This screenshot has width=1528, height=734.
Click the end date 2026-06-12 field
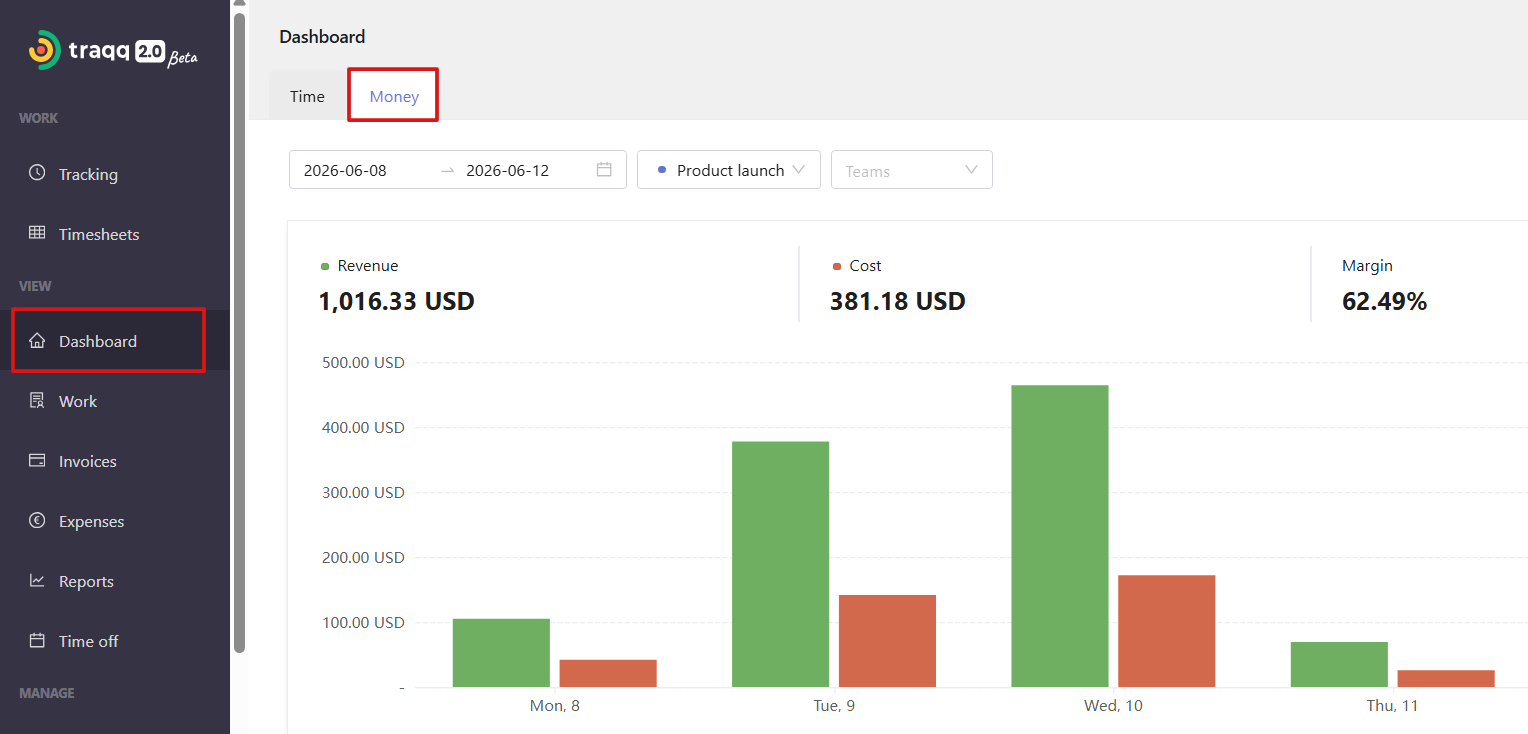(x=508, y=170)
